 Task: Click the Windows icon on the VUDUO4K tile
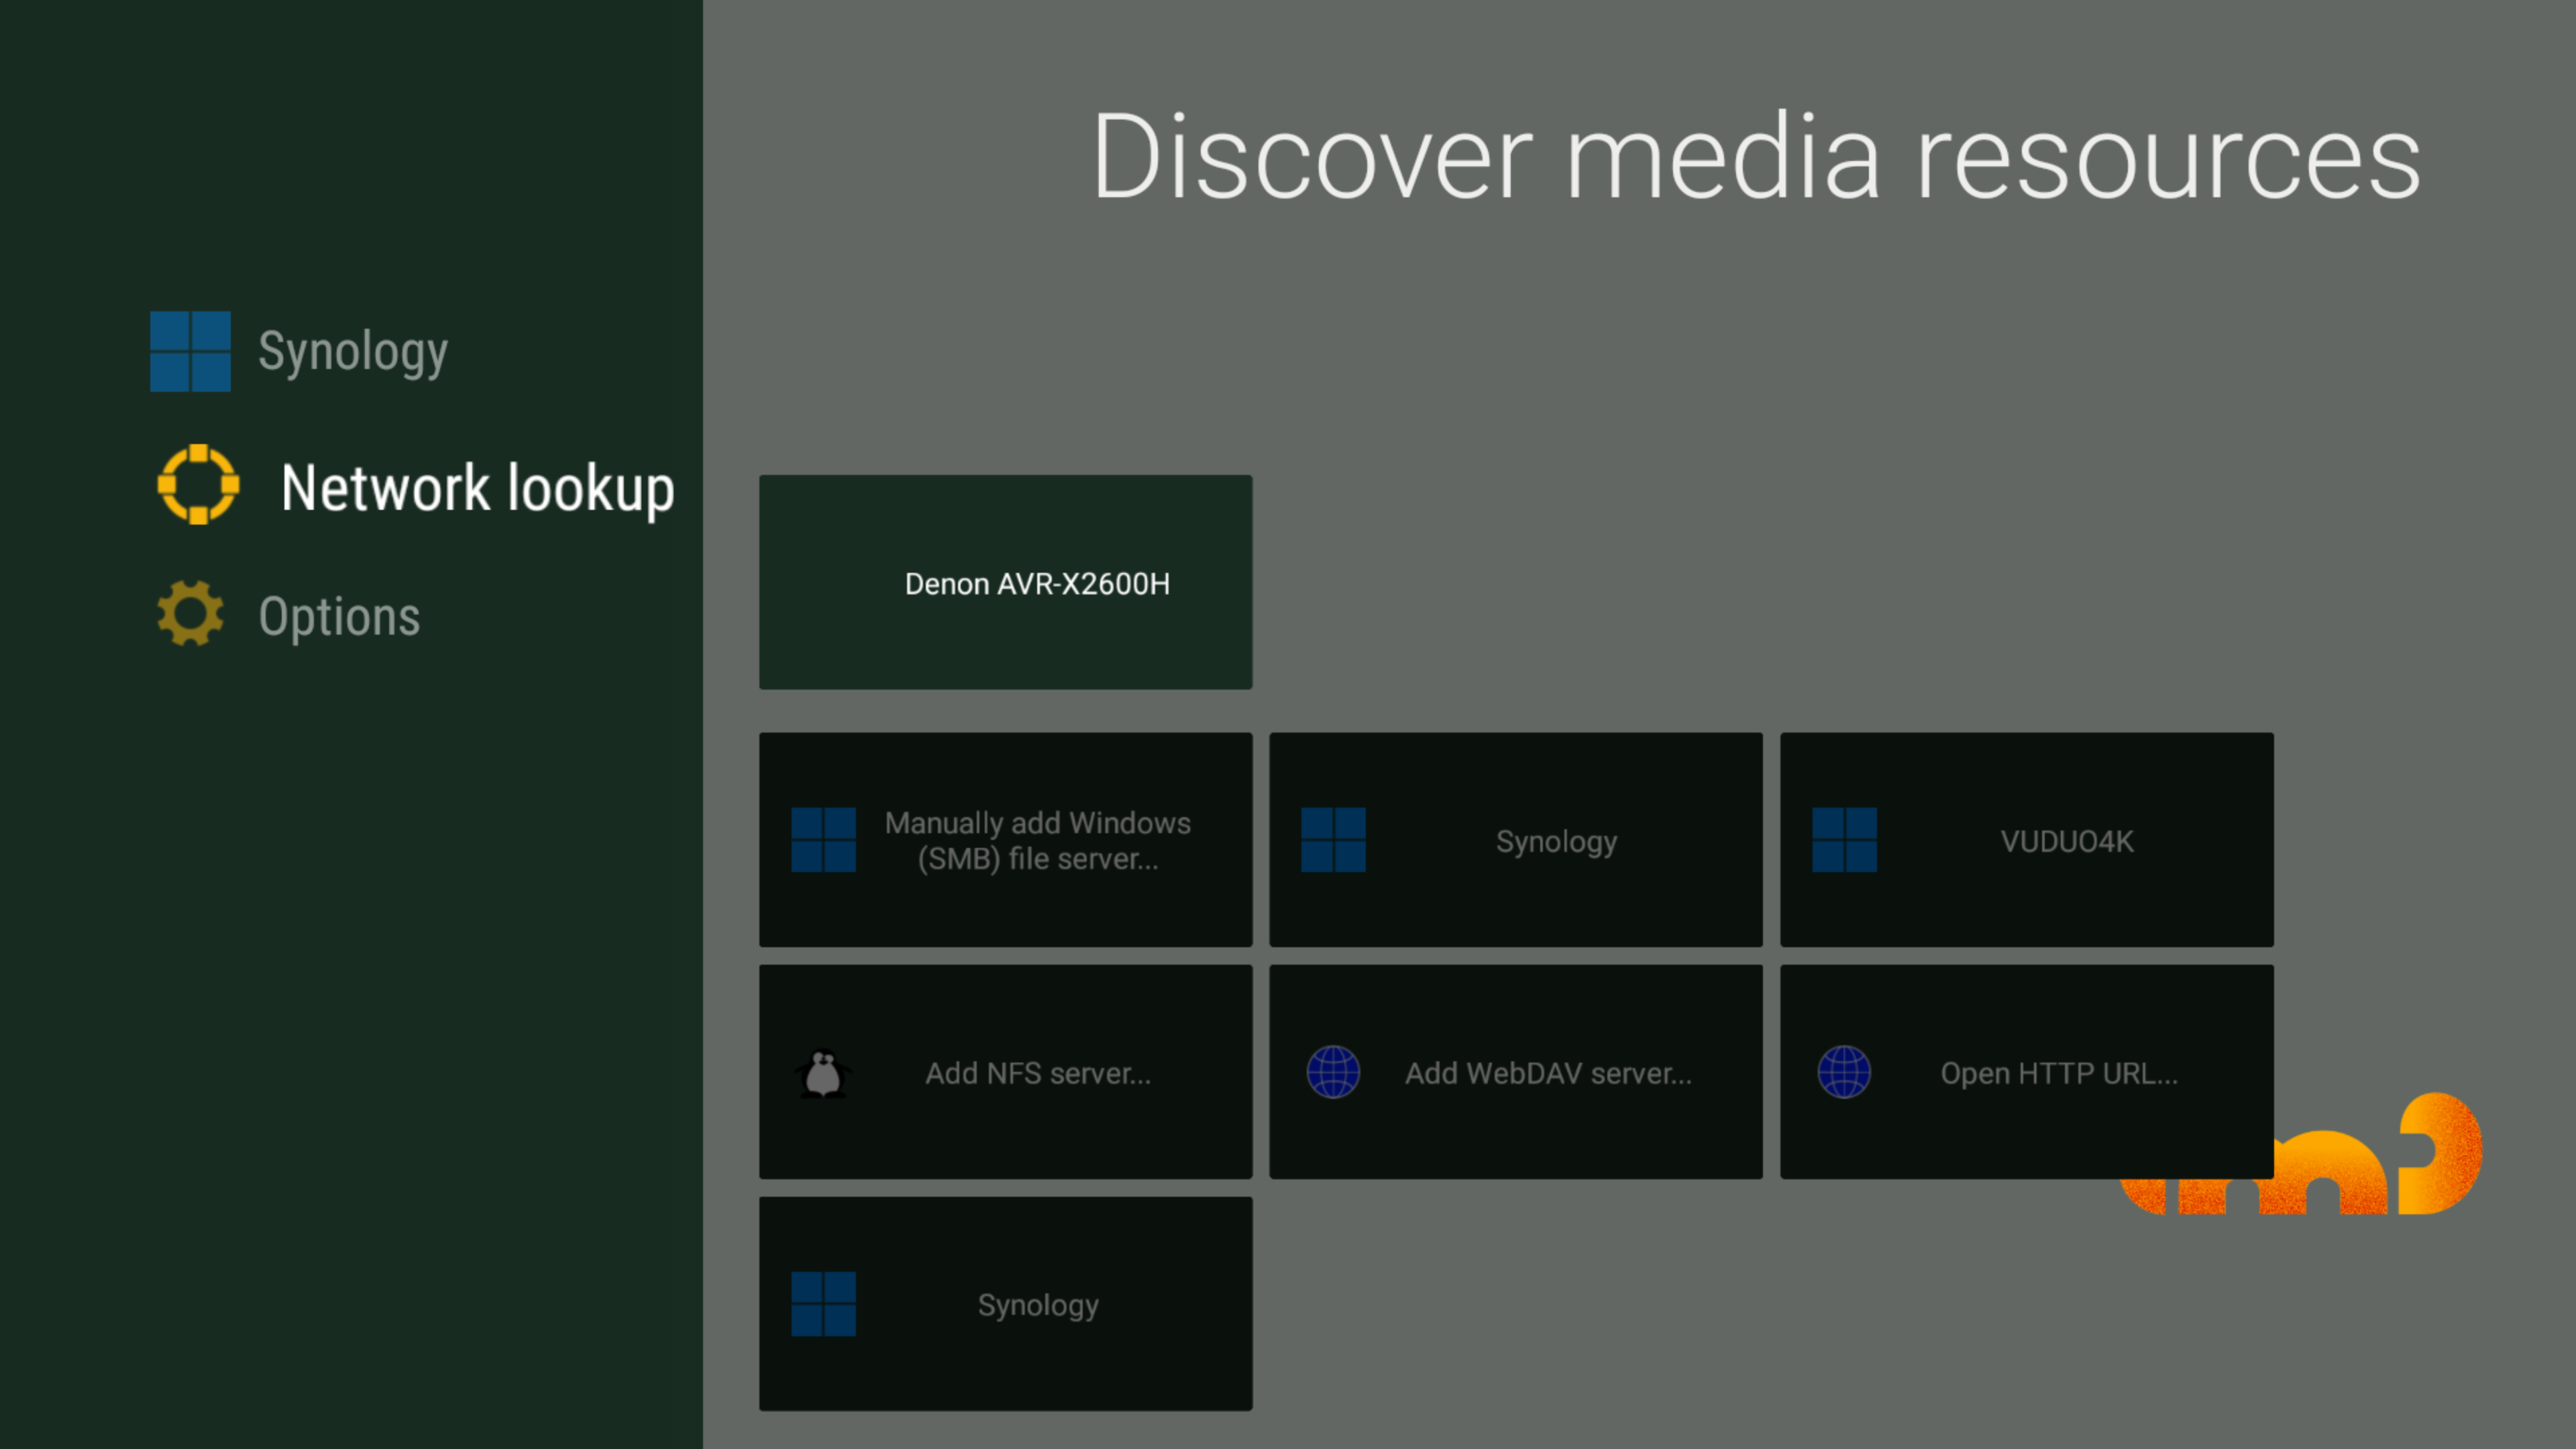coord(1844,840)
